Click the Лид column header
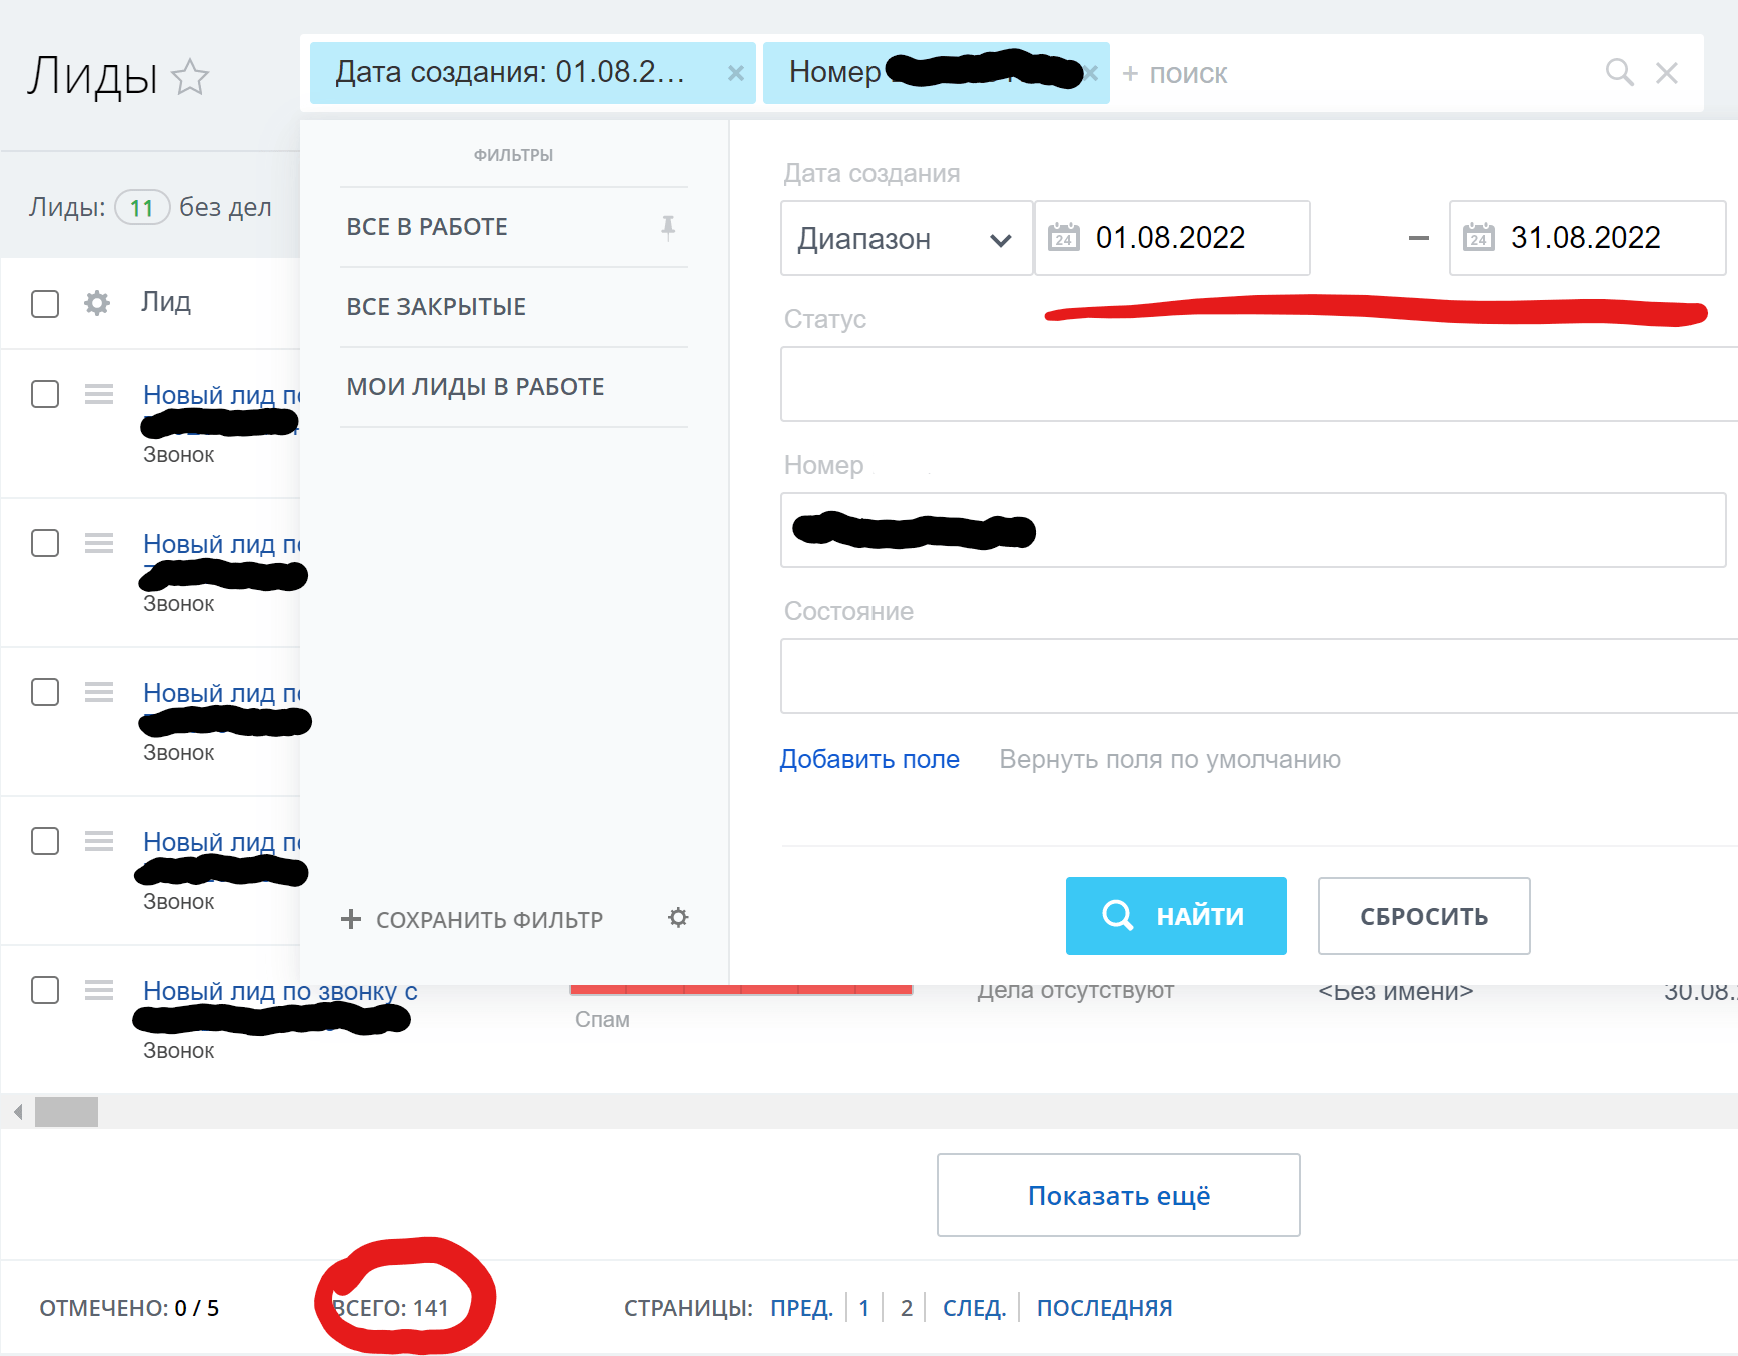1738x1356 pixels. pyautogui.click(x=166, y=302)
